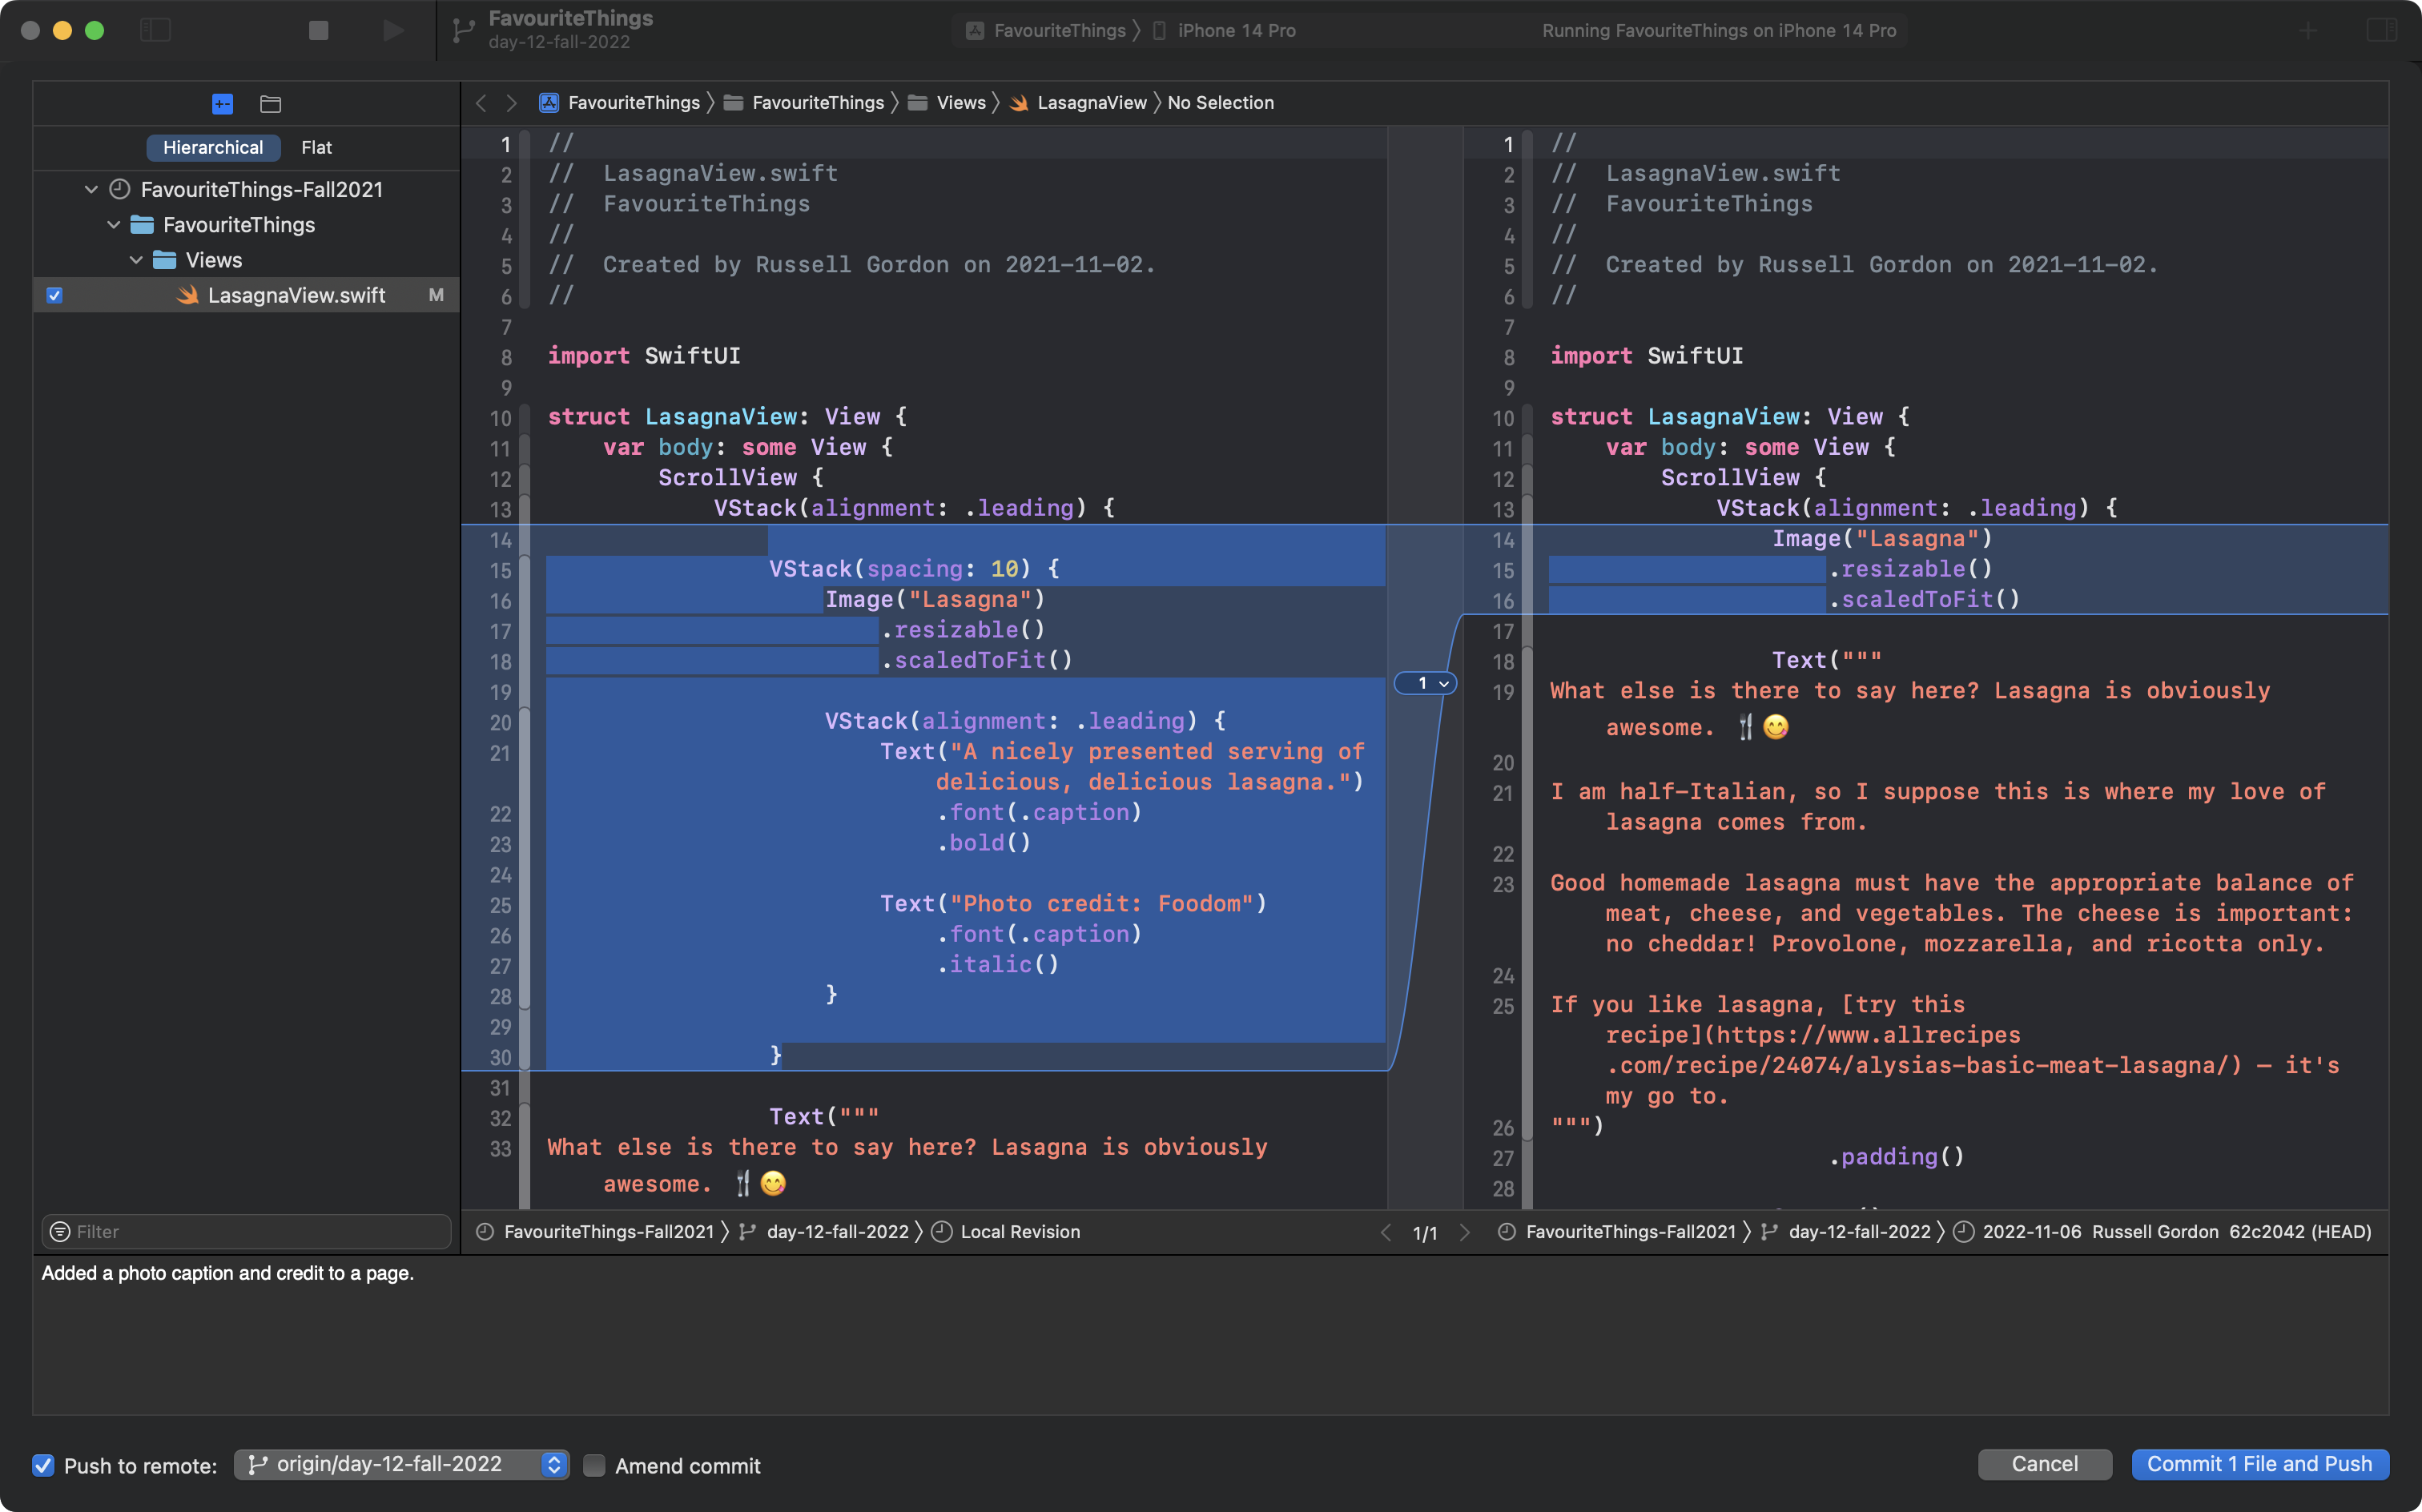Click the hierarchical file navigator icon
This screenshot has height=1512, width=2422.
pos(270,103)
